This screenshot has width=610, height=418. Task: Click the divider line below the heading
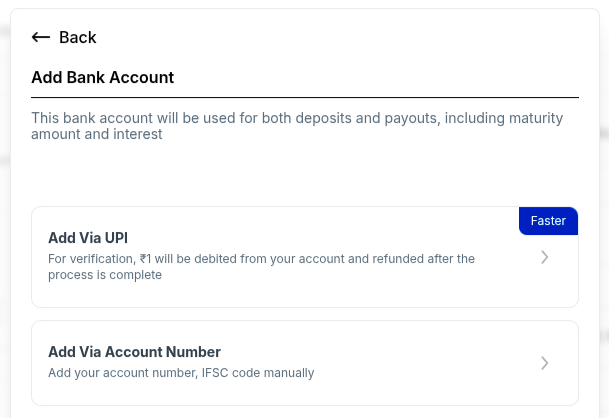(x=304, y=97)
